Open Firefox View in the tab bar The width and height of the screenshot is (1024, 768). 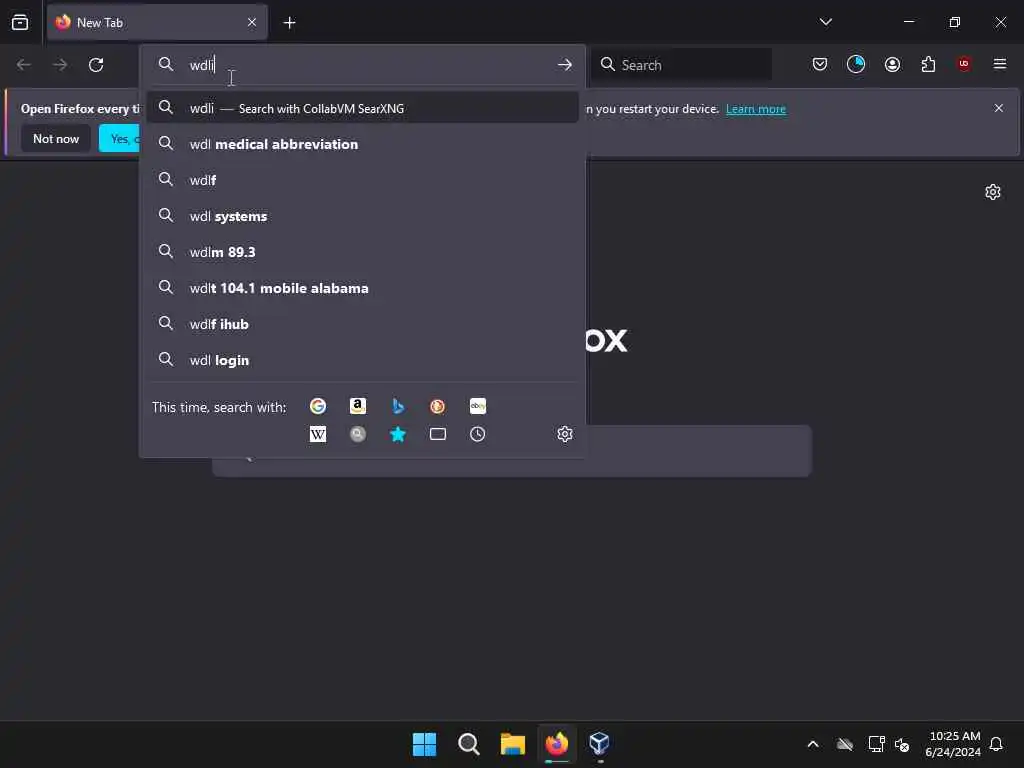pyautogui.click(x=20, y=22)
